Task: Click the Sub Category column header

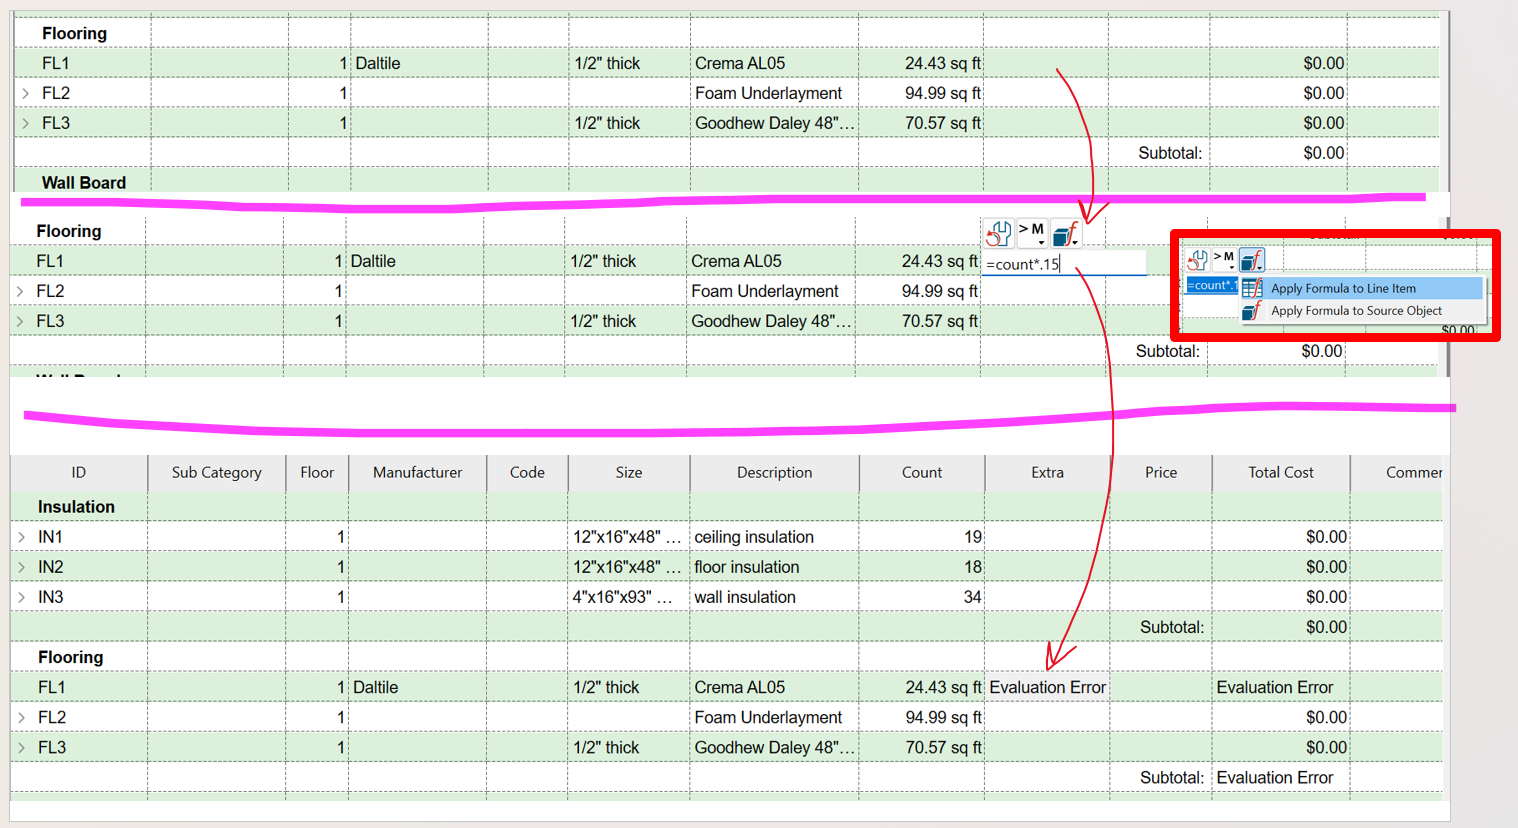Action: pos(216,472)
